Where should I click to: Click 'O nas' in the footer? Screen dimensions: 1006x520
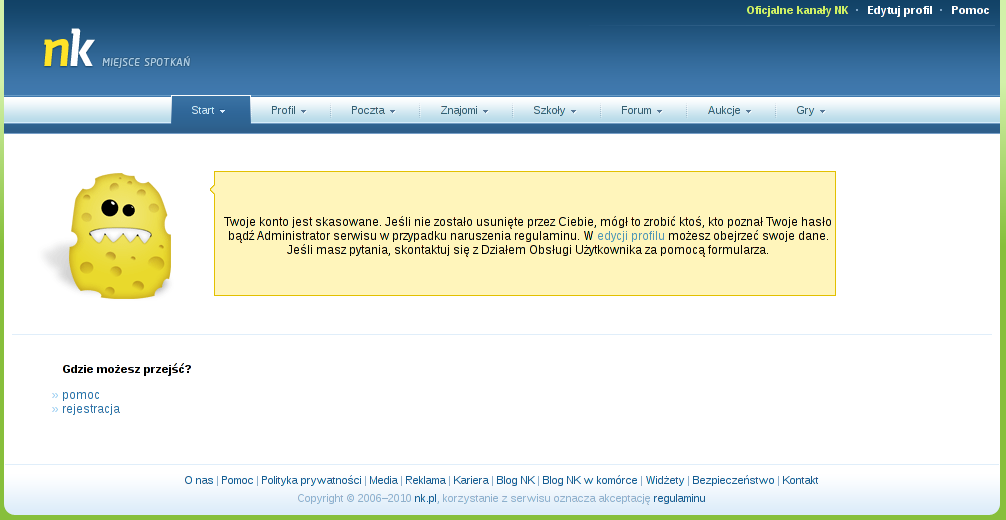coord(198,480)
